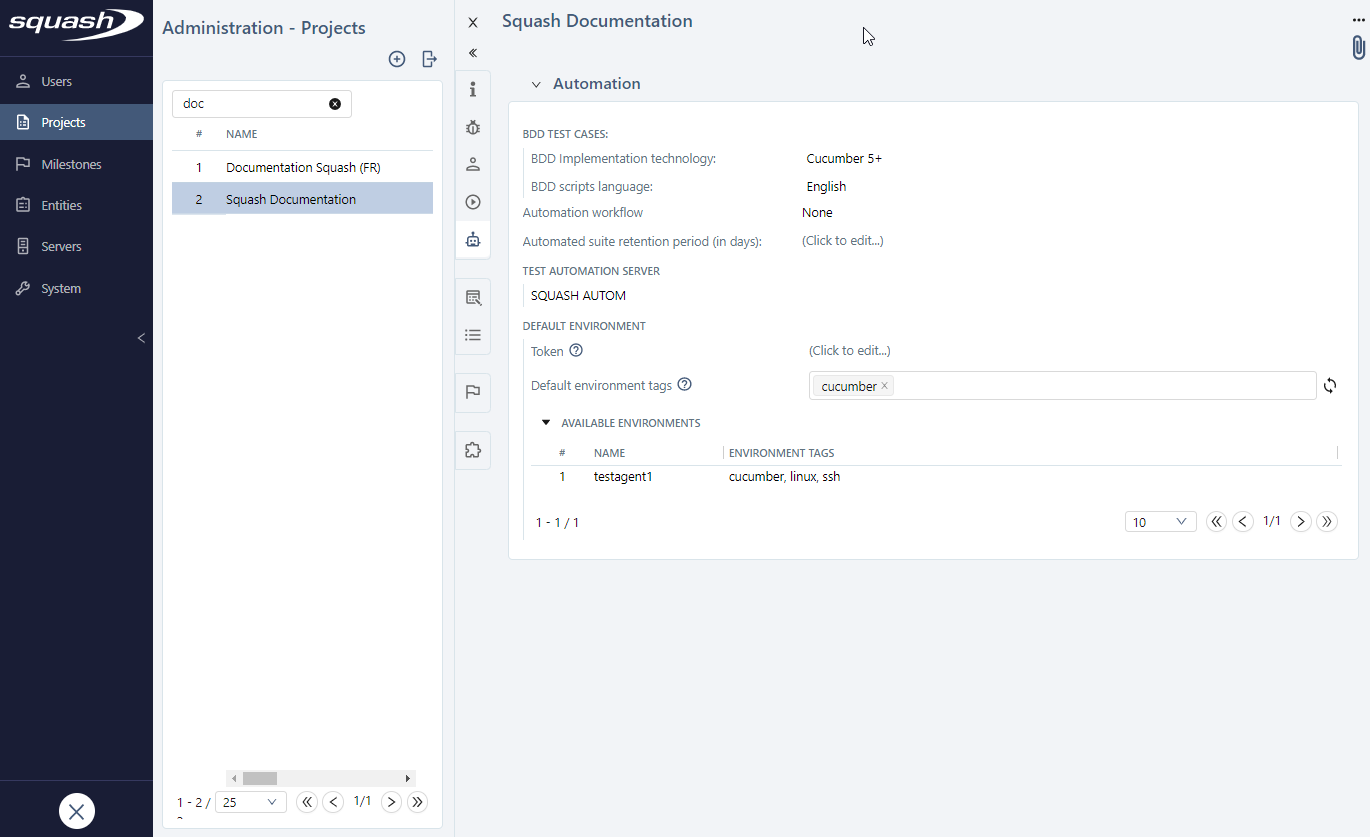This screenshot has height=837, width=1370.
Task: Add a new project with plus icon
Action: coord(397,59)
